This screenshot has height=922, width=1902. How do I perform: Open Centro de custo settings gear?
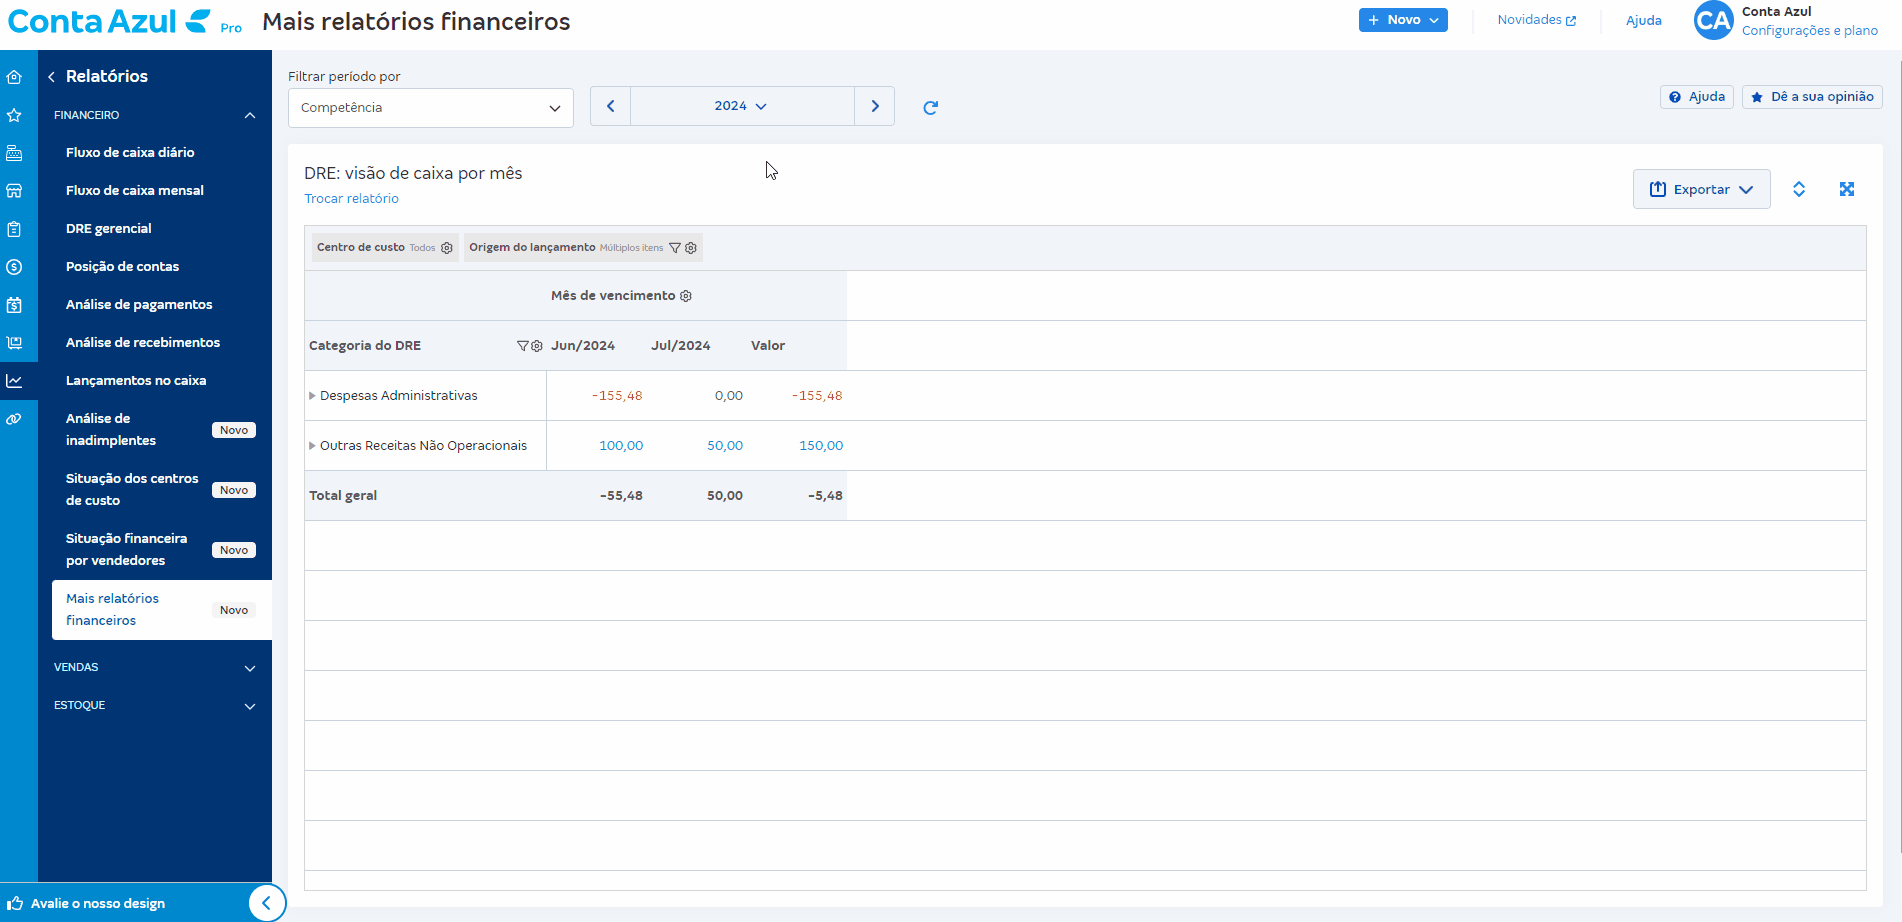(447, 248)
